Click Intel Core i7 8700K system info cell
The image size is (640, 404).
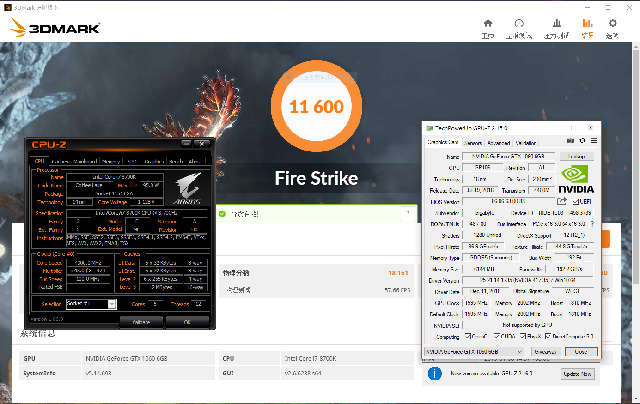click(347, 358)
